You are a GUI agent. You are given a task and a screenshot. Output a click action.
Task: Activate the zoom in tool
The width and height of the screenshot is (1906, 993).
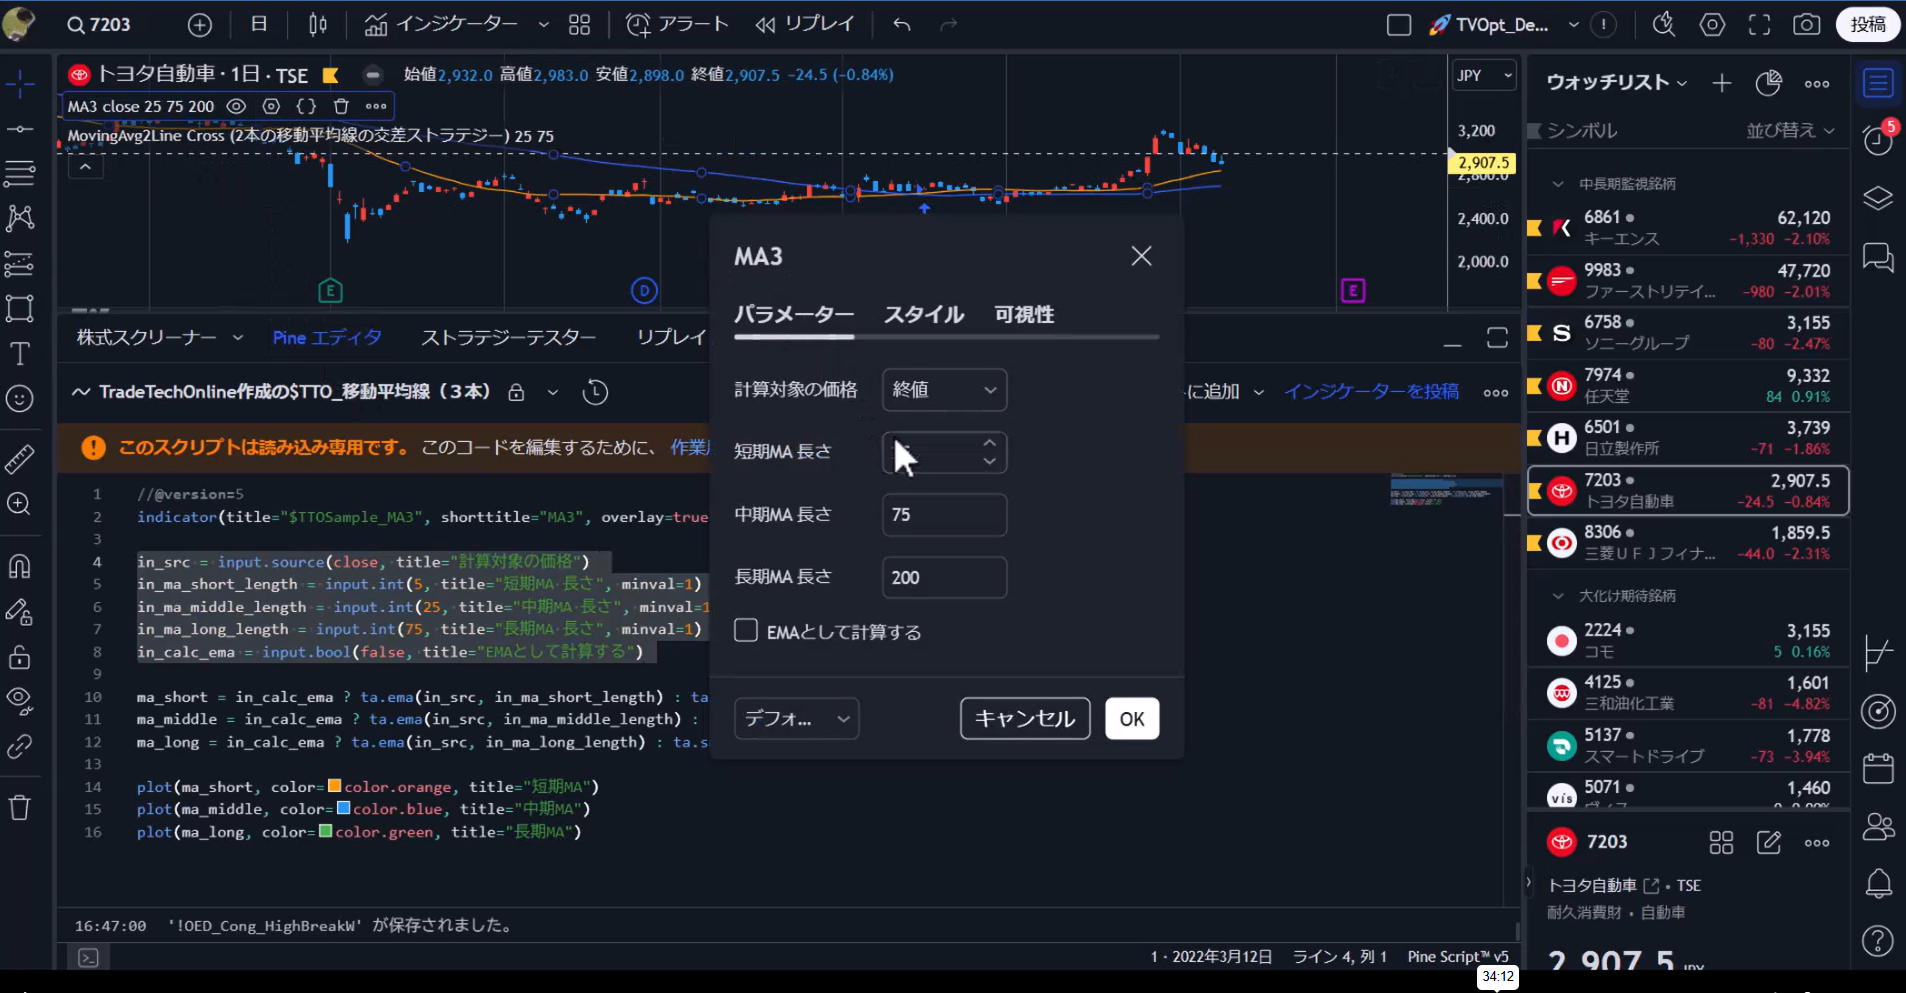coord(20,504)
